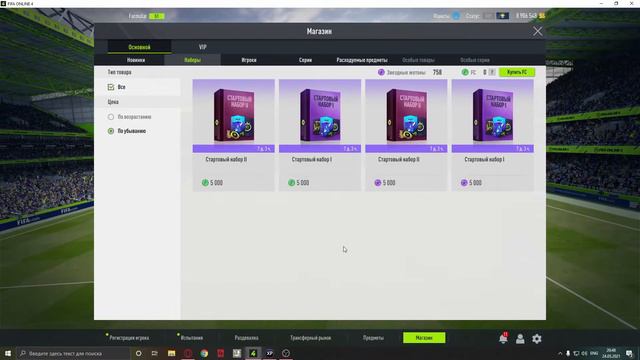640x360 pixels.
Task: Select По убыванию price sorting
Action: tap(111, 131)
